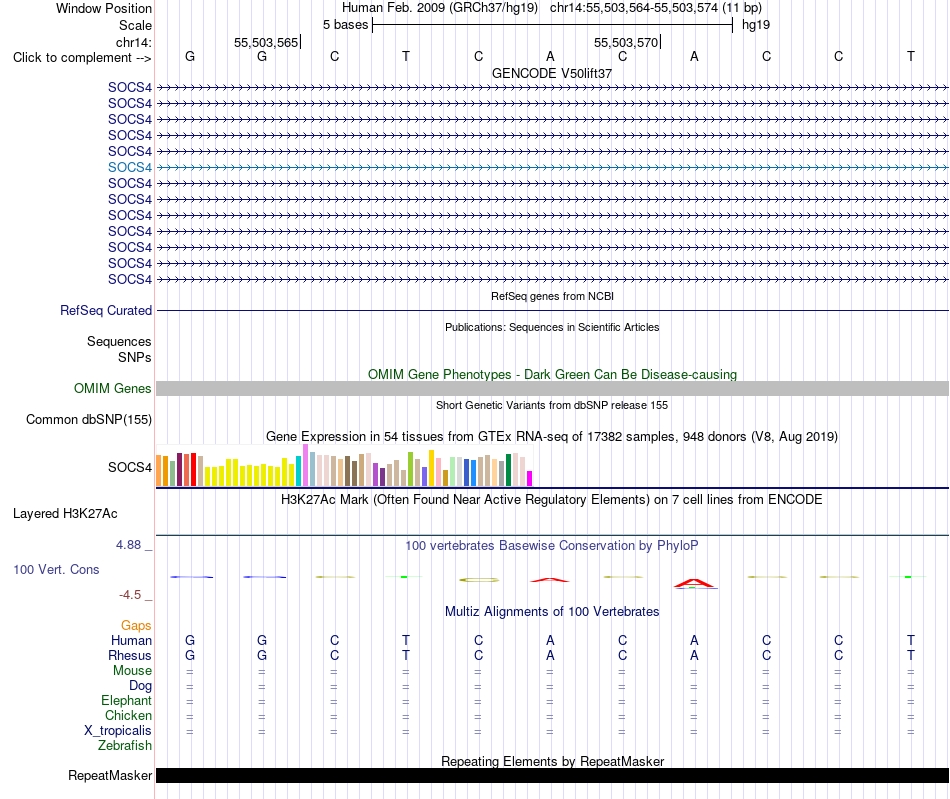
Task: Click the Window Position label
Action: 104,8
